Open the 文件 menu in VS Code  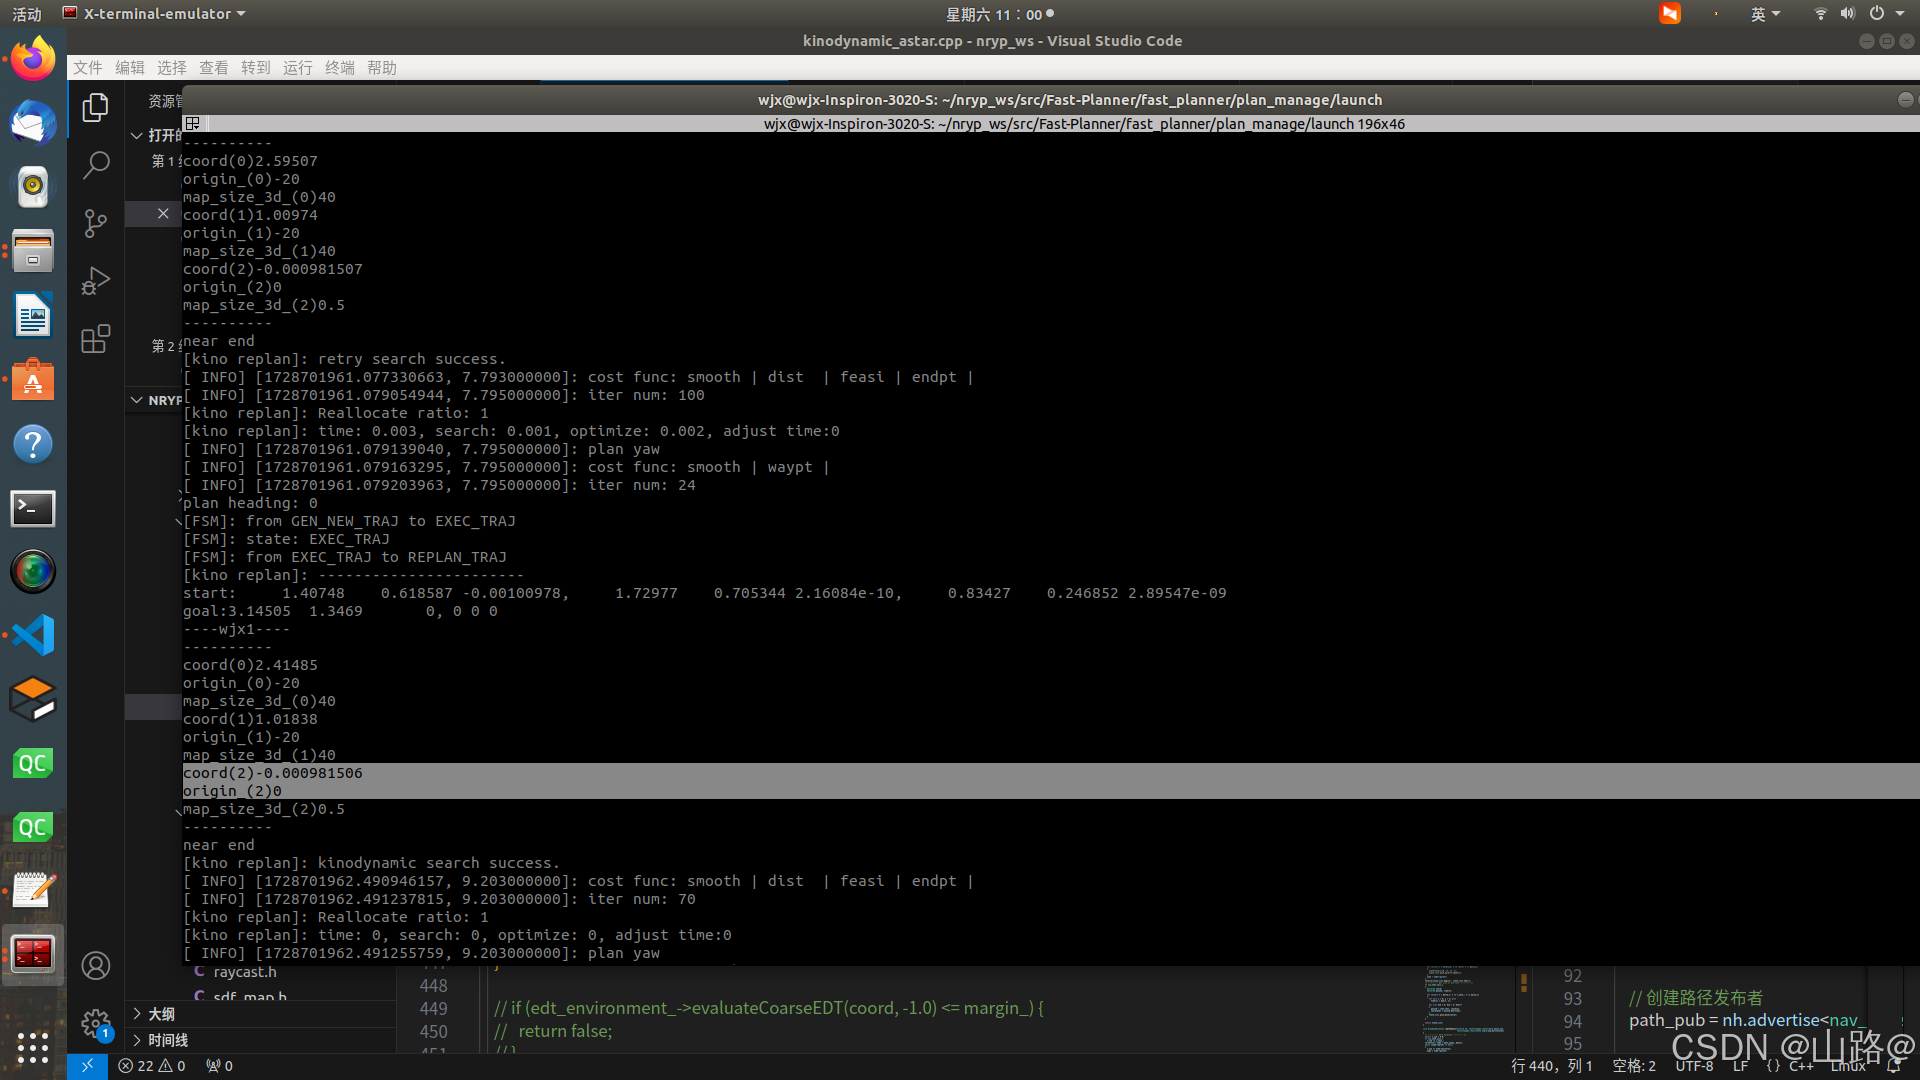(x=86, y=67)
